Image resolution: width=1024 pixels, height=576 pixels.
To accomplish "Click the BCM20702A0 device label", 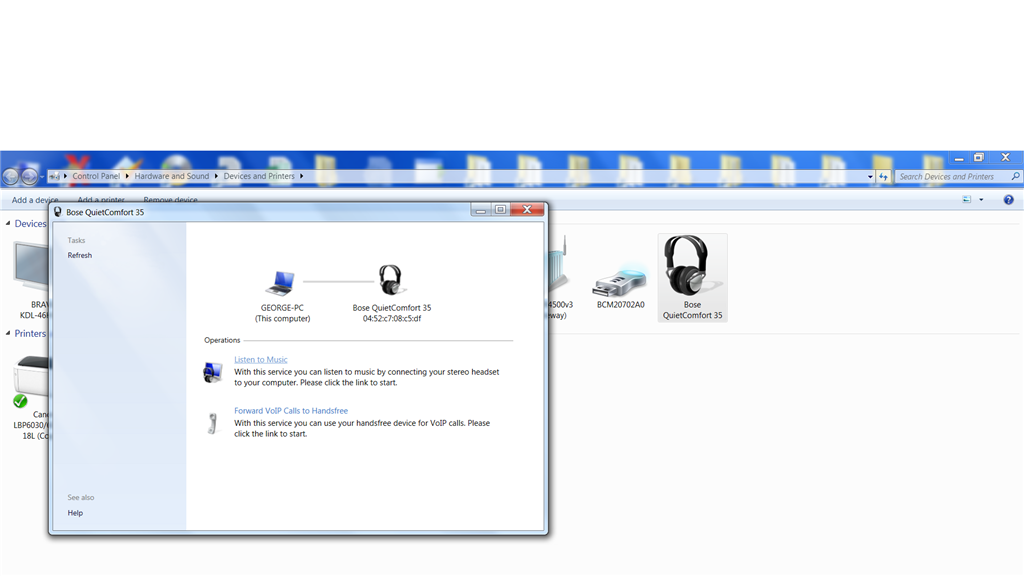I will click(x=620, y=305).
